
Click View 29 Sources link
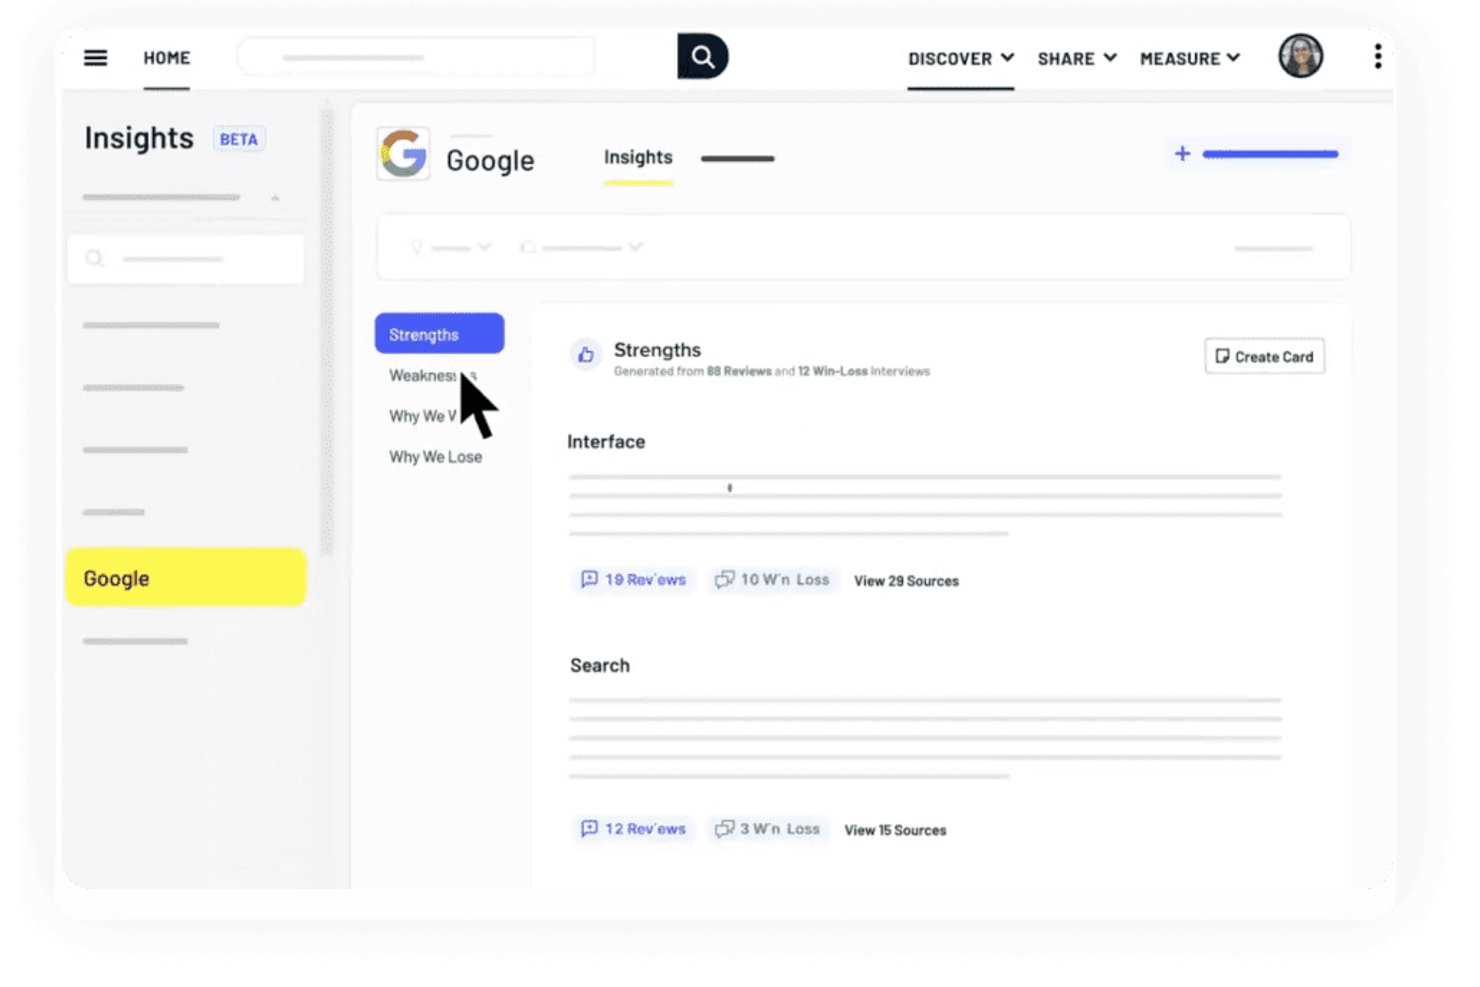click(906, 581)
